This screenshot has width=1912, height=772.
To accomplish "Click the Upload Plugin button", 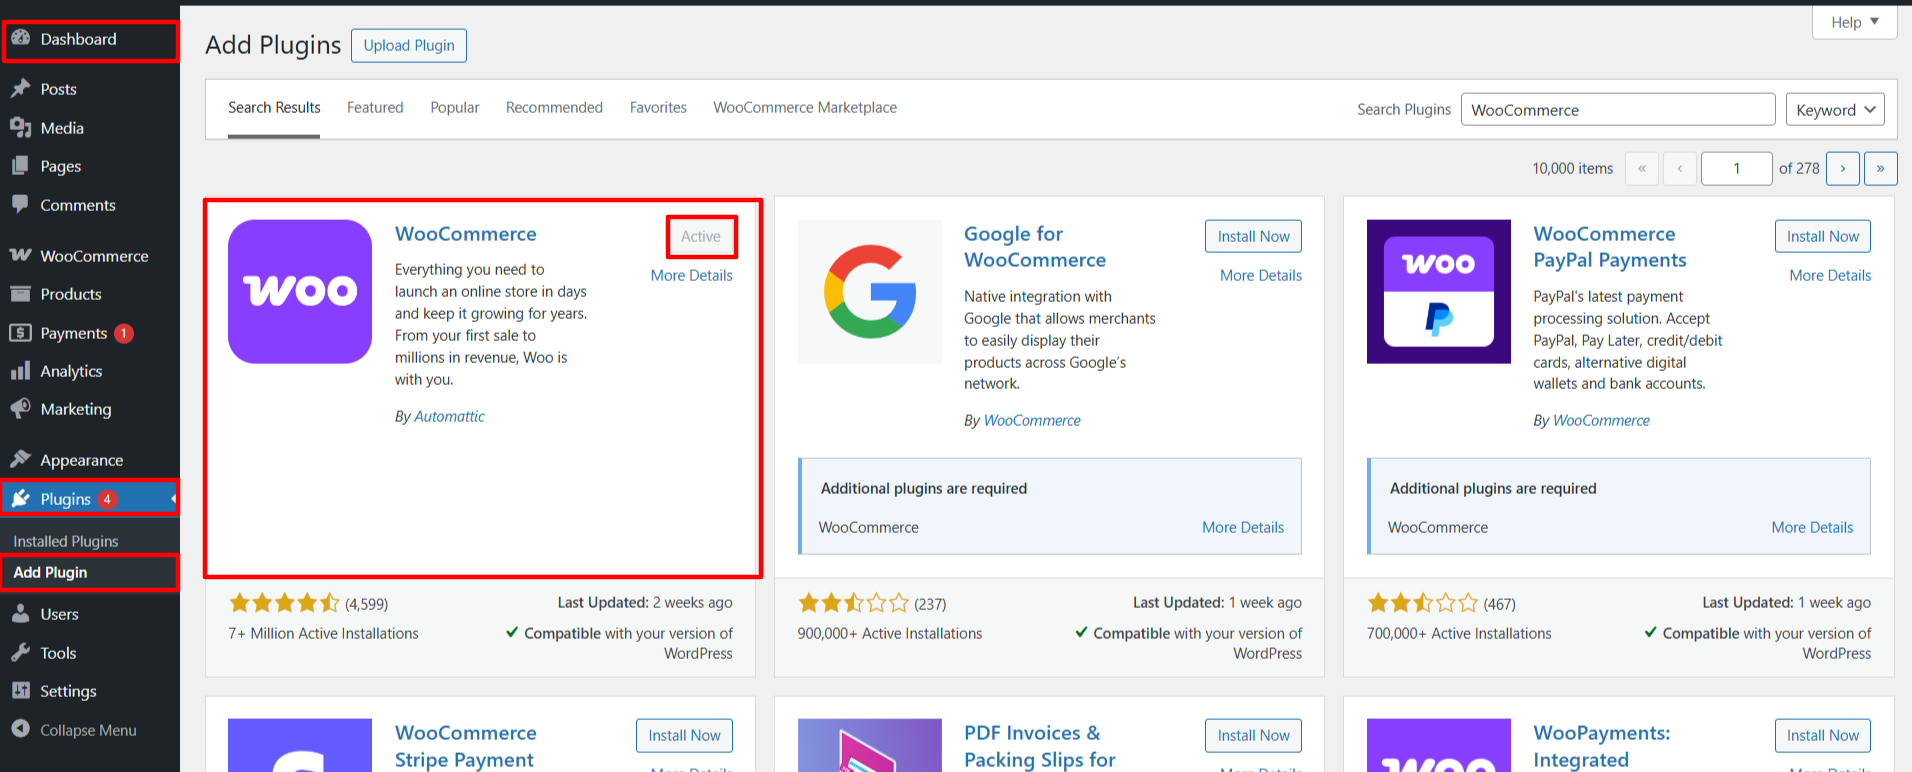I will point(408,45).
